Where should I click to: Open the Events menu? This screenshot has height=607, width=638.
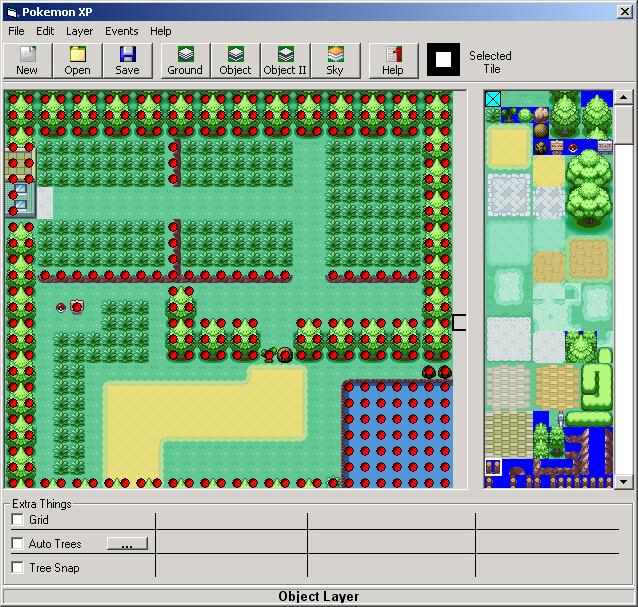point(122,31)
